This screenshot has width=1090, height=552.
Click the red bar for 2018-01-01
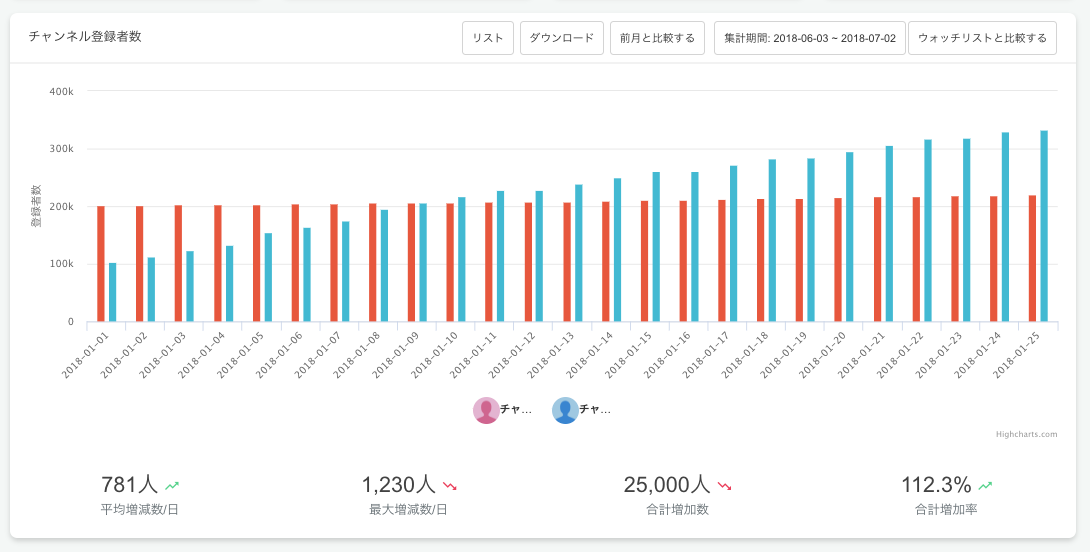point(101,264)
